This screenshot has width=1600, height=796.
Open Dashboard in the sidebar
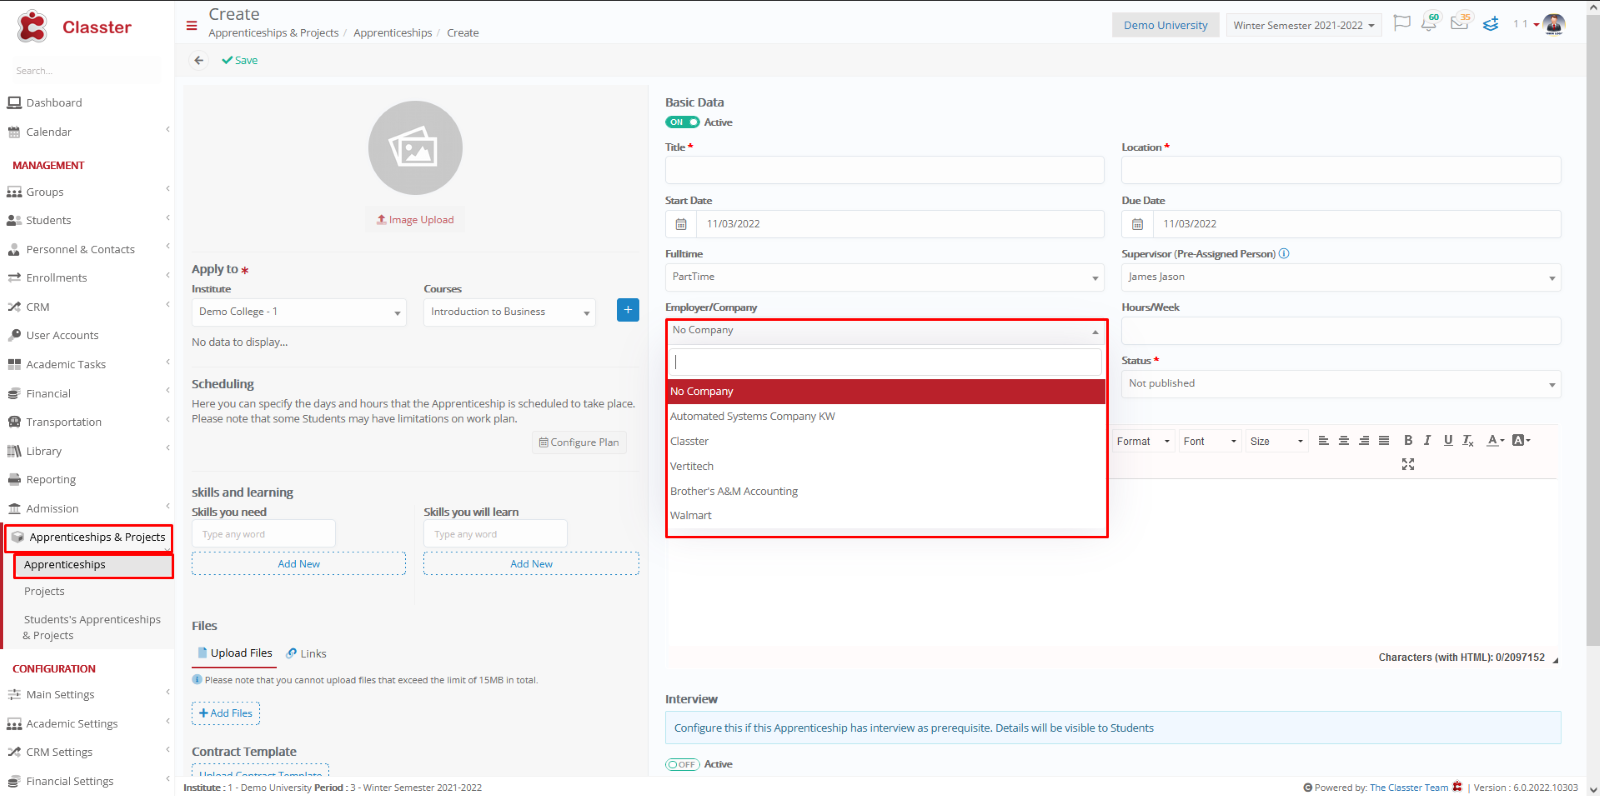click(x=54, y=103)
